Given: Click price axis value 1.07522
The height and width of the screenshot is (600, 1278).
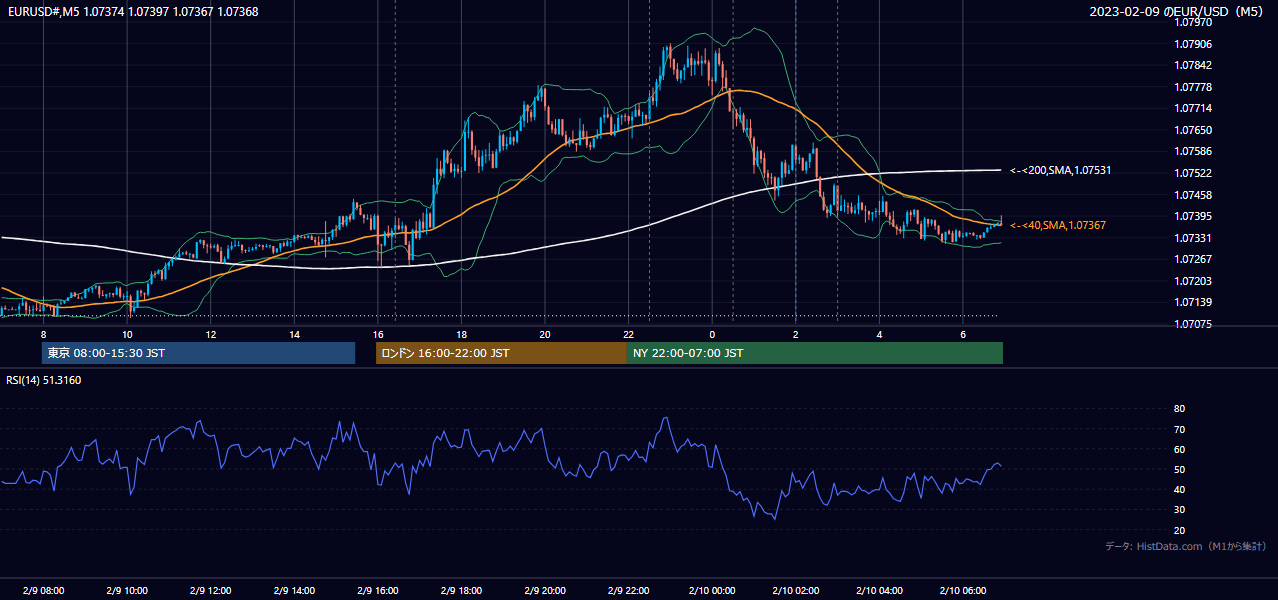Looking at the screenshot, I should click(x=1192, y=173).
